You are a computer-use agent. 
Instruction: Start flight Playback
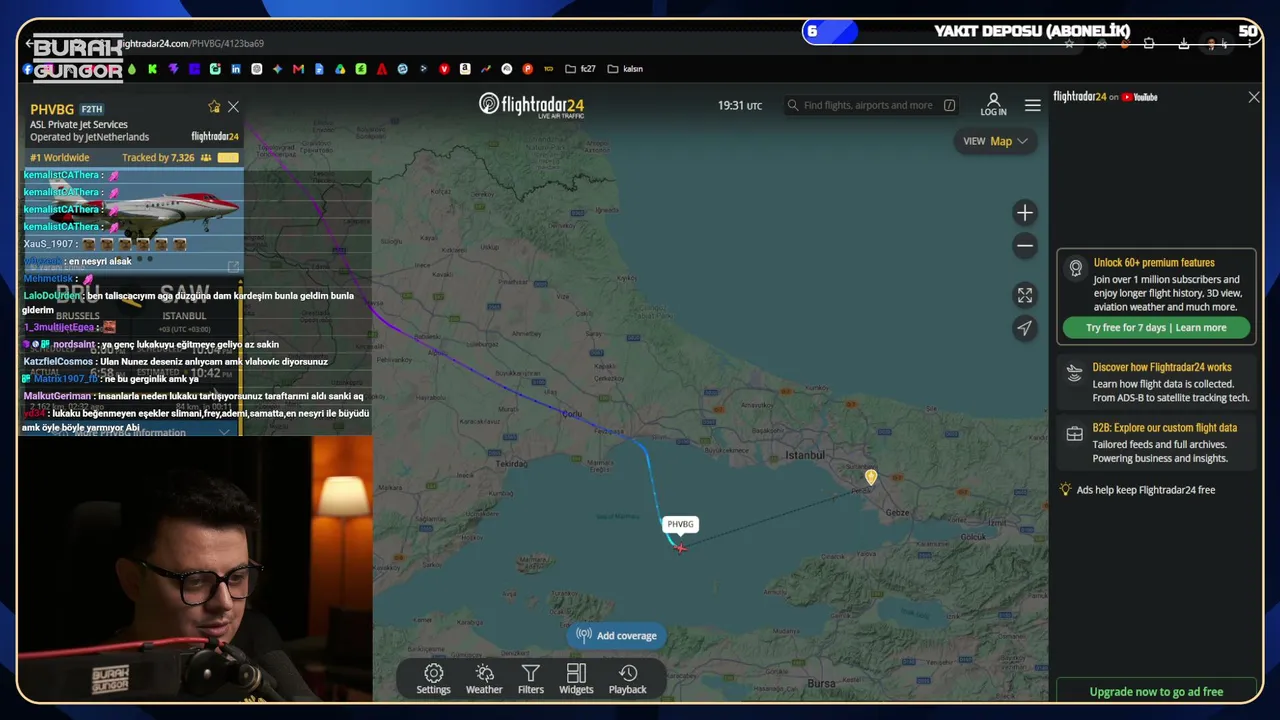(628, 679)
